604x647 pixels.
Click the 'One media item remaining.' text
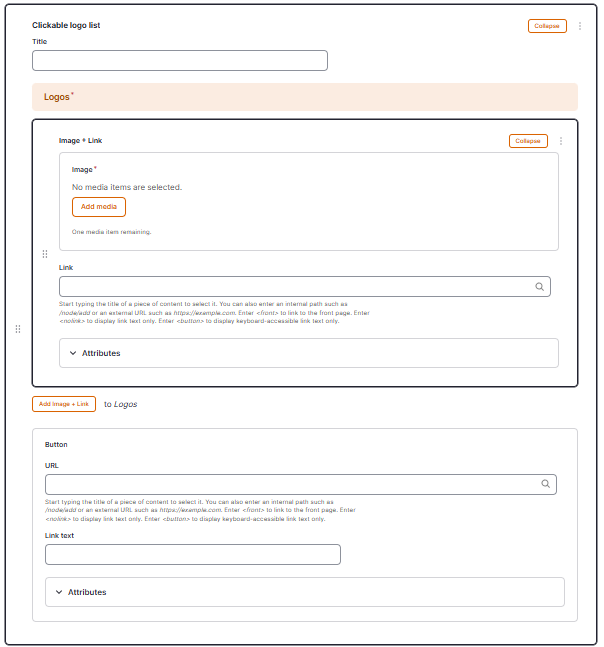pos(111,232)
